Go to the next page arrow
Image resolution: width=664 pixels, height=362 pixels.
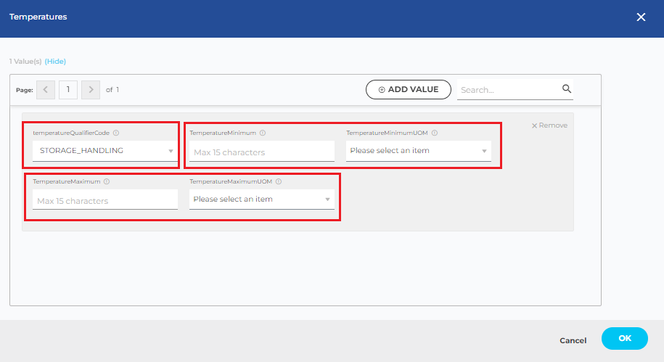click(x=91, y=90)
